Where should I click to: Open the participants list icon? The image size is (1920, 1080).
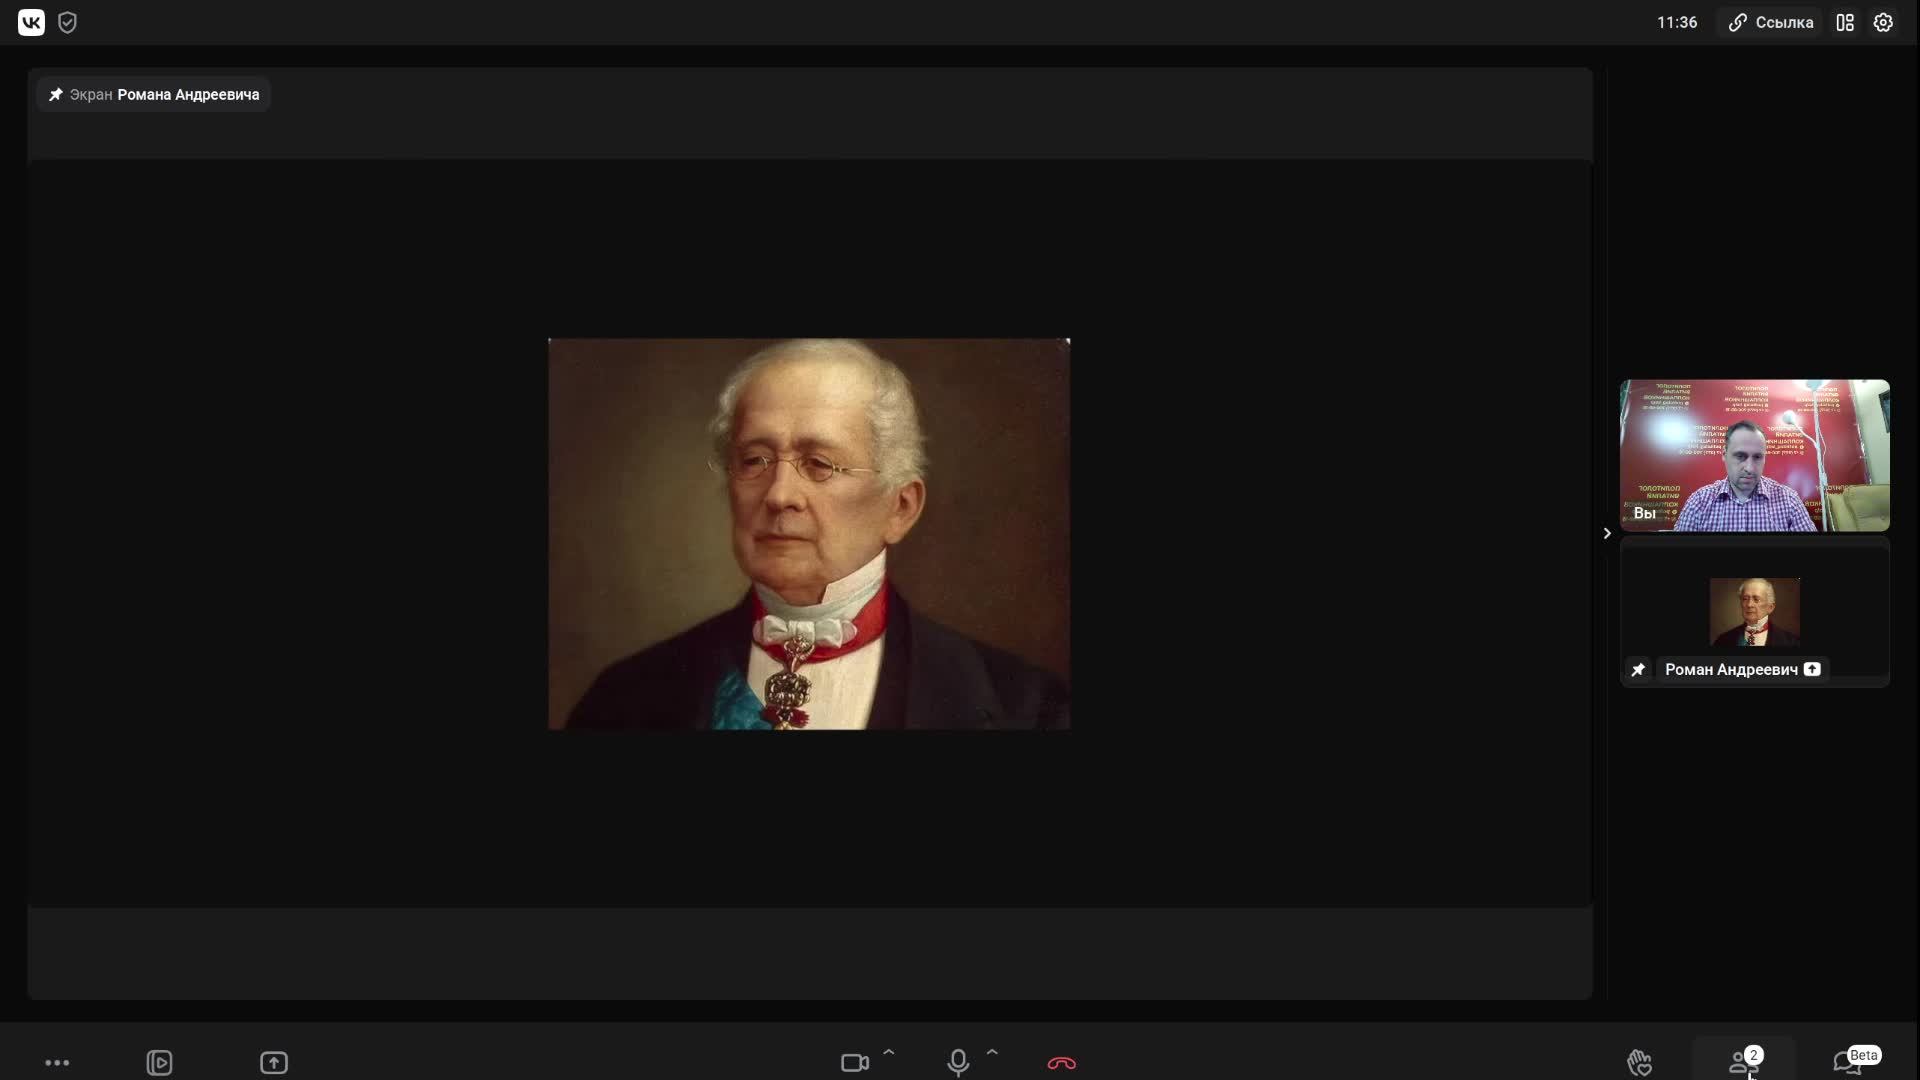tap(1743, 1062)
